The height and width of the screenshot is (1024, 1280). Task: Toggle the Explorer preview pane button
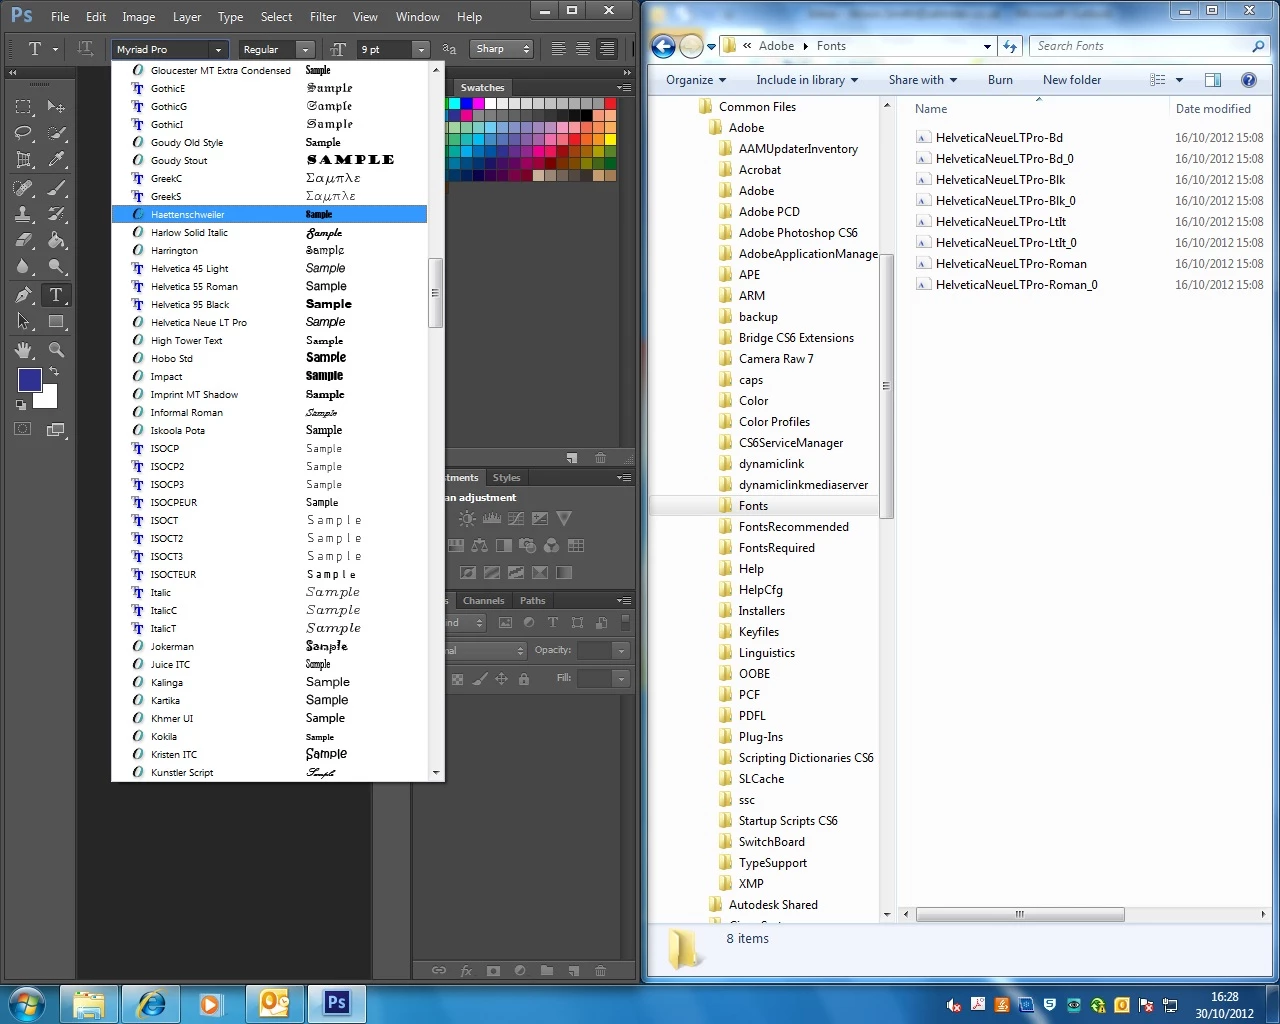1213,80
